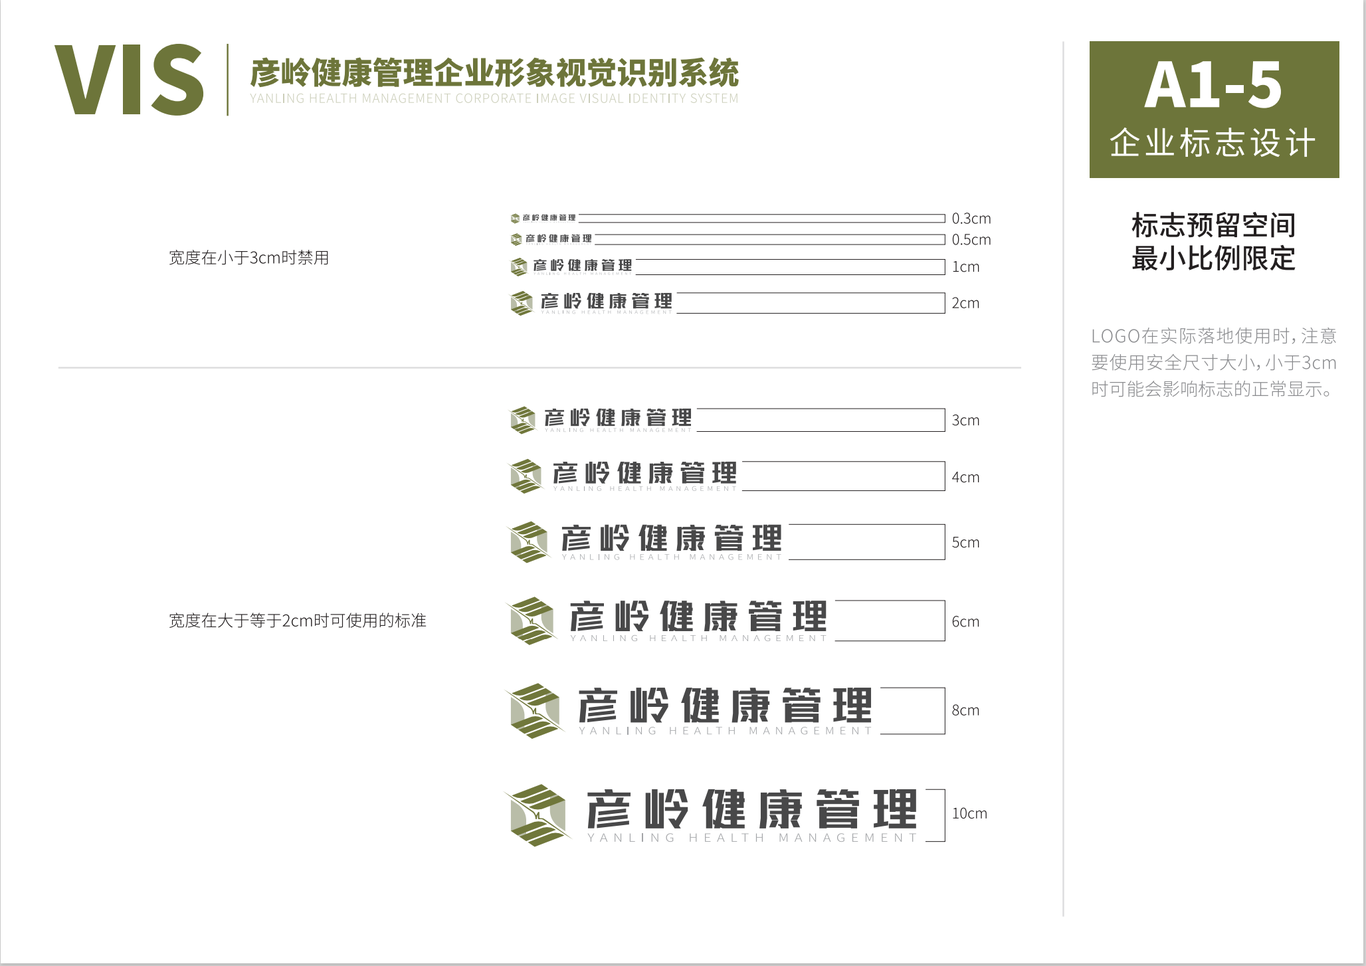Click YANLING HEALTH MANAGEMENT under the 10cm logo

tap(752, 838)
